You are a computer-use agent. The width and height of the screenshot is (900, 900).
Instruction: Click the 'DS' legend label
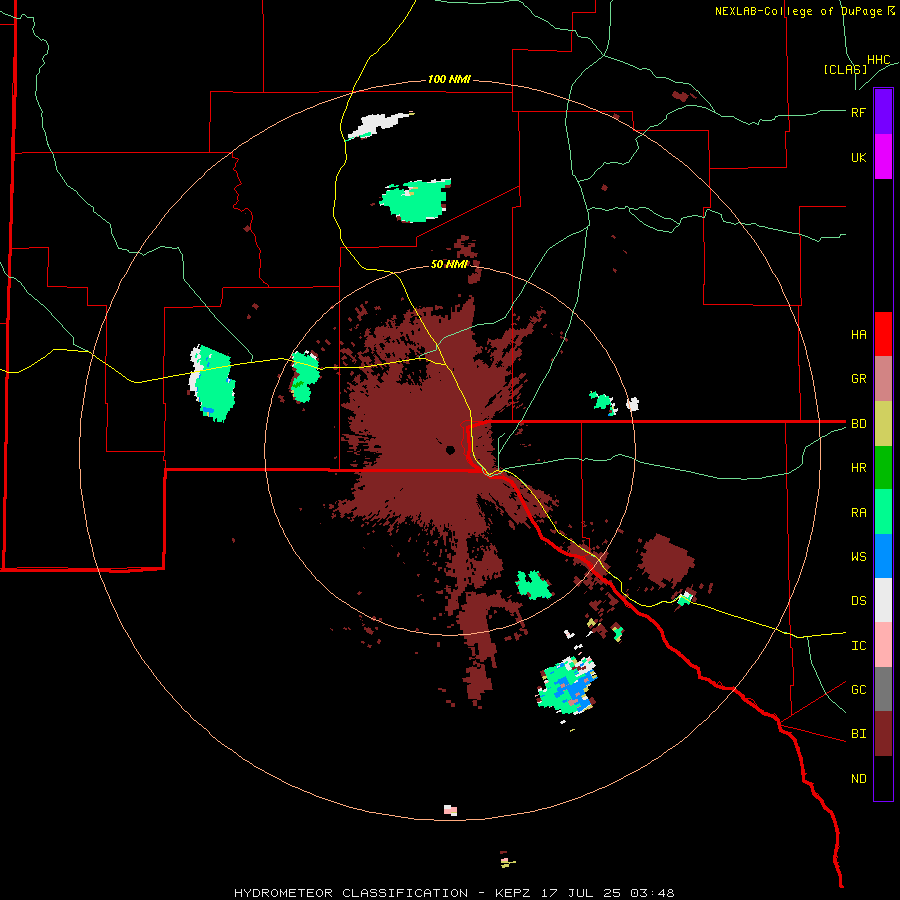pos(858,601)
